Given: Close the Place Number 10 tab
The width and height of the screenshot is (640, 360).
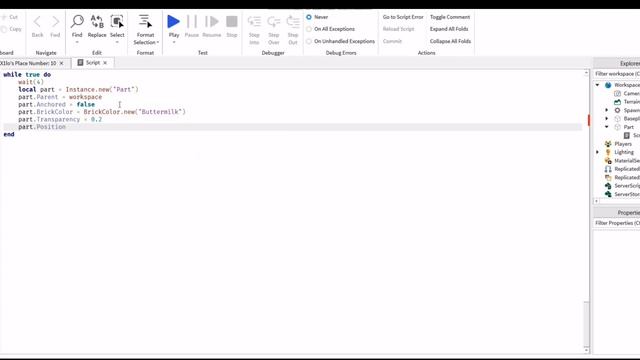Looking at the screenshot, I should coord(62,63).
